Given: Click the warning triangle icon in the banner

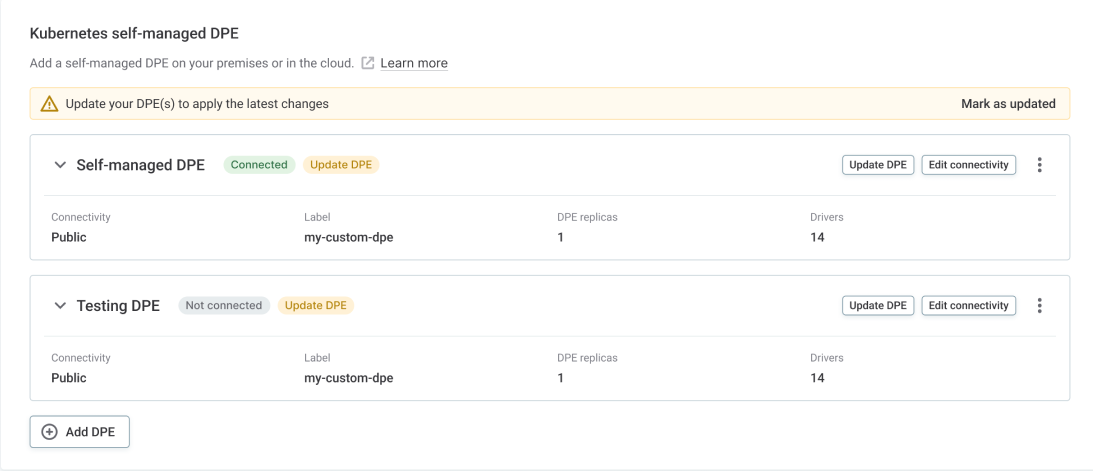Looking at the screenshot, I should (x=49, y=104).
